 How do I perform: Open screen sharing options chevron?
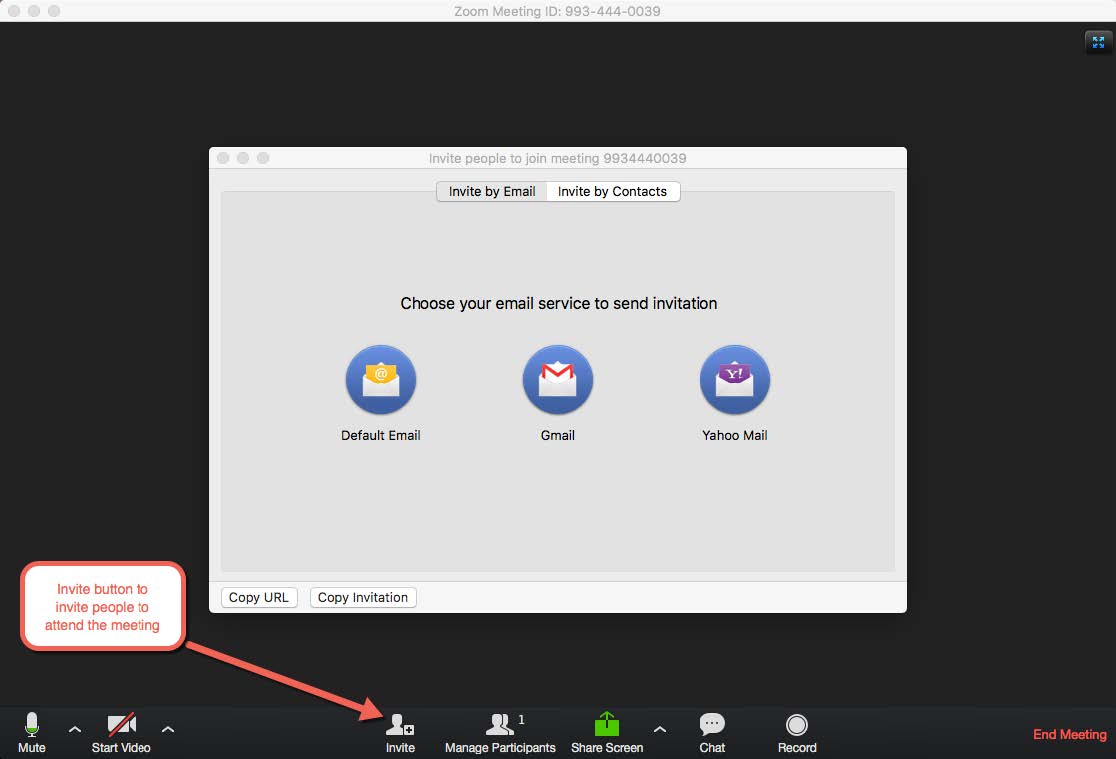(660, 731)
